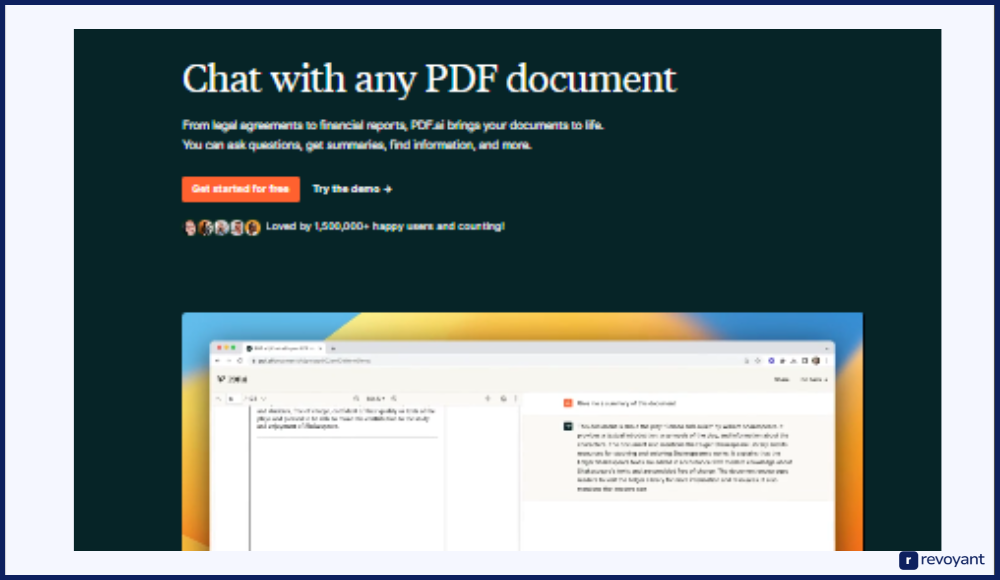The width and height of the screenshot is (1000, 580).
Task: Click the profile avatar in the demo browser toolbar
Action: click(x=816, y=361)
